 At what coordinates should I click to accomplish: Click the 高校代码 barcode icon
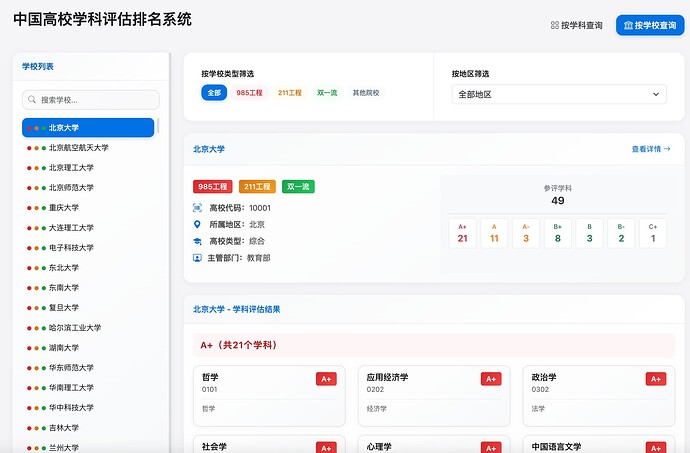click(198, 208)
